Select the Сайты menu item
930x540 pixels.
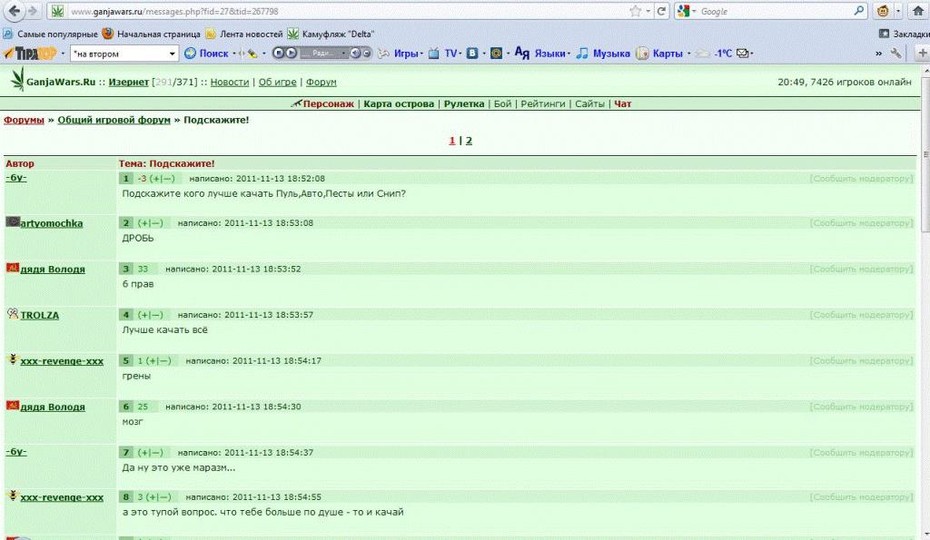click(x=590, y=104)
